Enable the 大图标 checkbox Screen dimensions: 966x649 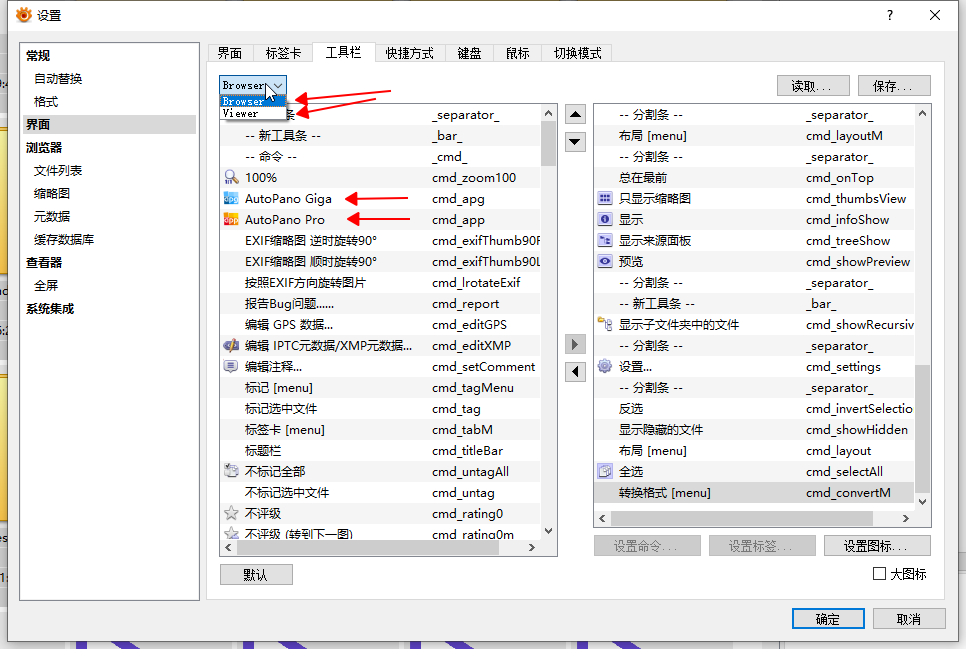[880, 574]
